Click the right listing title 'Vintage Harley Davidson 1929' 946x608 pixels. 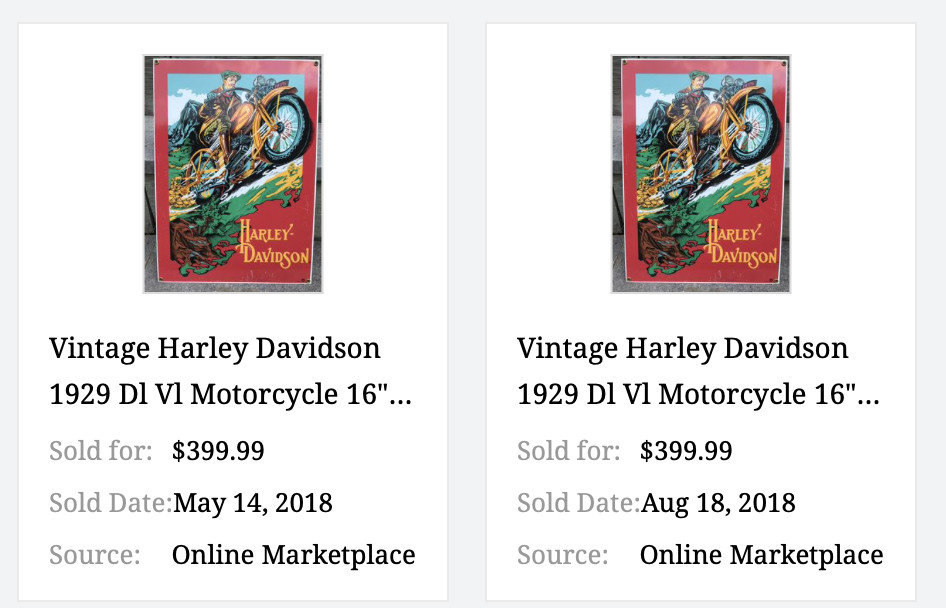coord(682,368)
